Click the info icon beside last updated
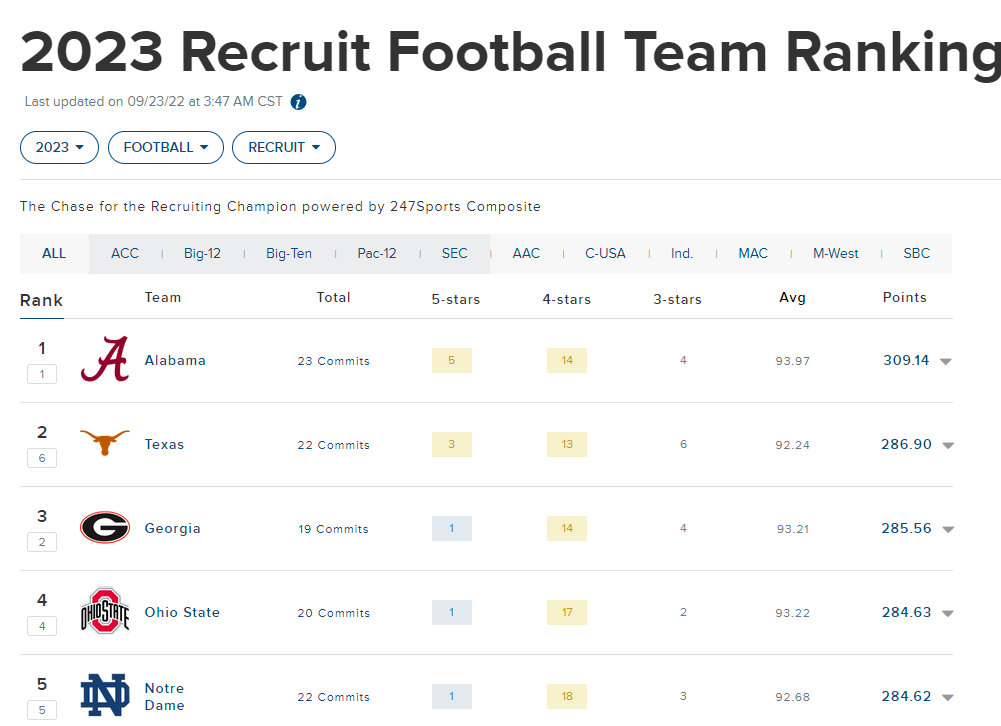 point(298,102)
